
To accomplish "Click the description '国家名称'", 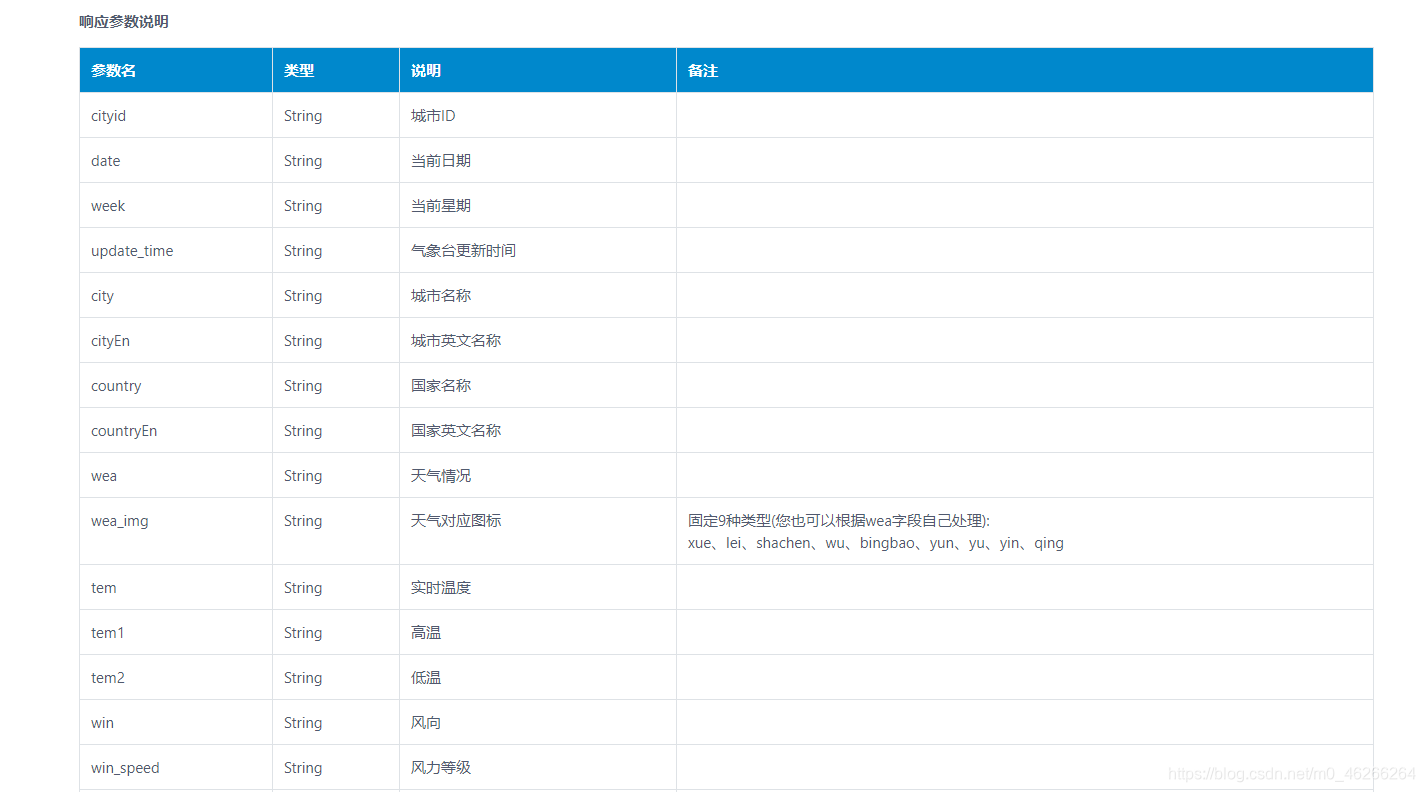I will pos(441,386).
